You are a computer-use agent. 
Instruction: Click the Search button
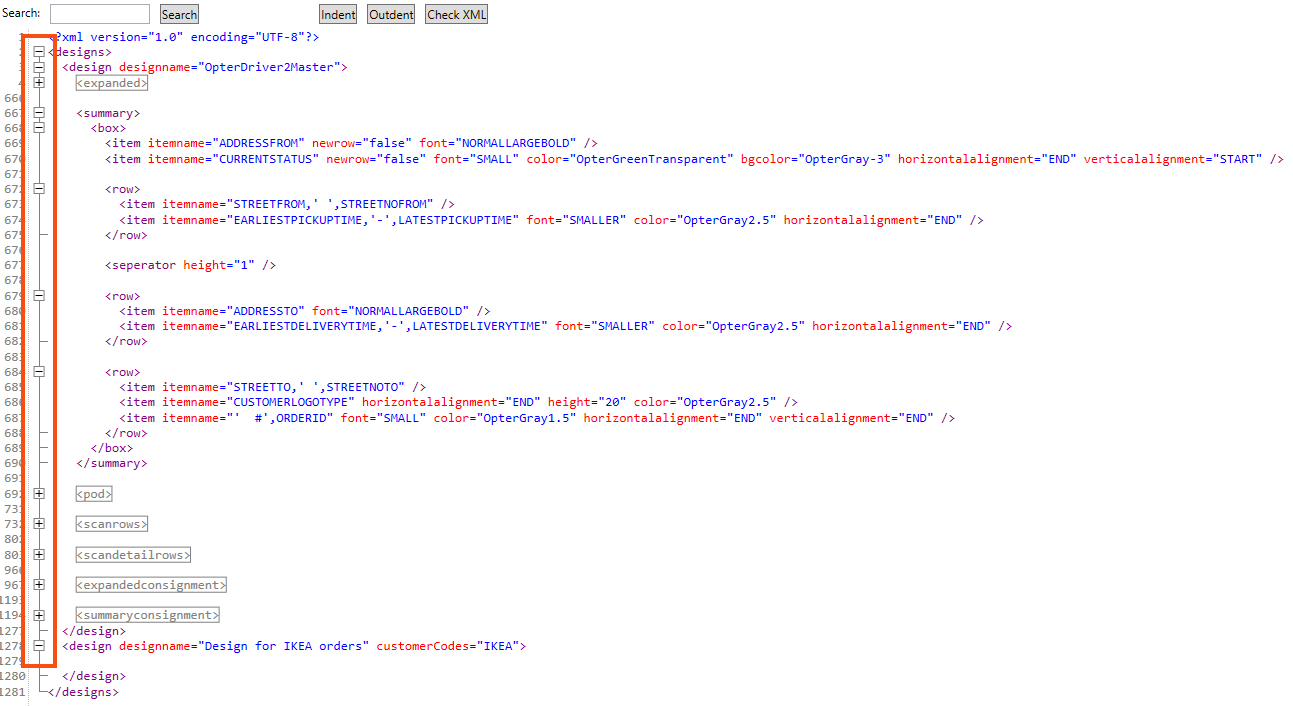(179, 14)
